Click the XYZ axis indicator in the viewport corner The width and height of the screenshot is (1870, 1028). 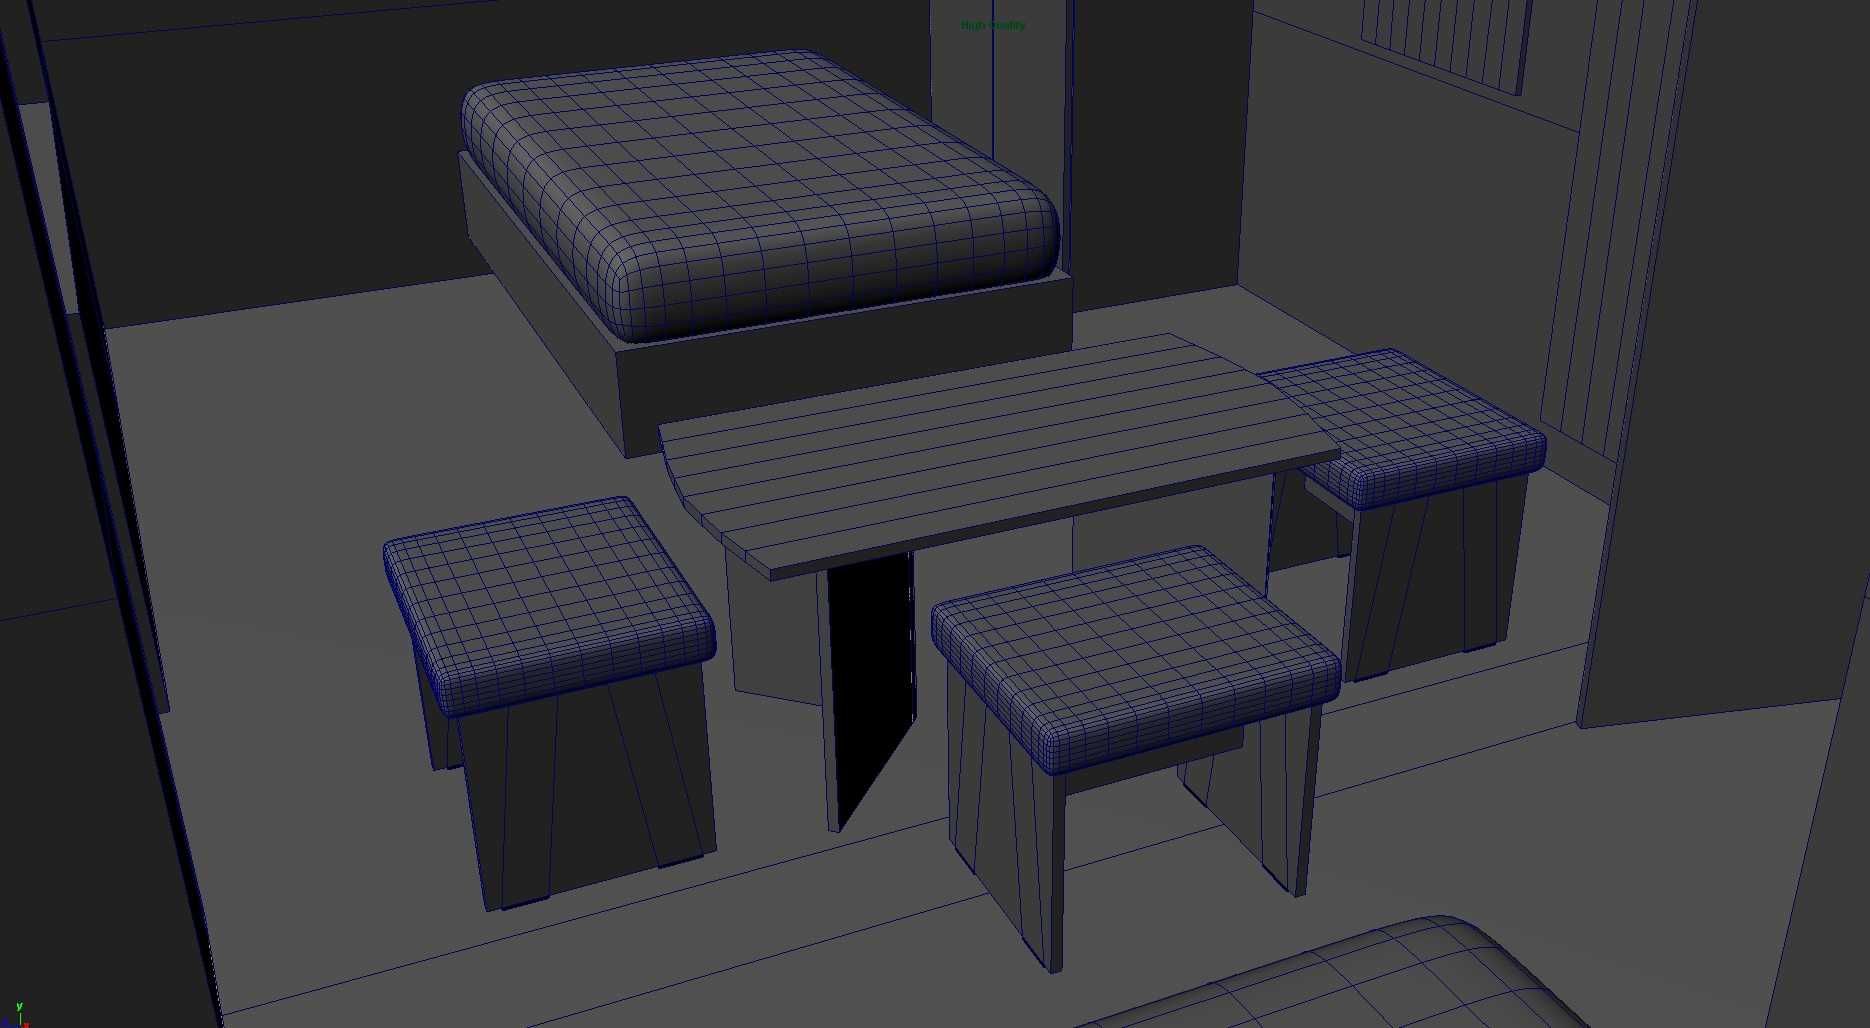point(16,1014)
